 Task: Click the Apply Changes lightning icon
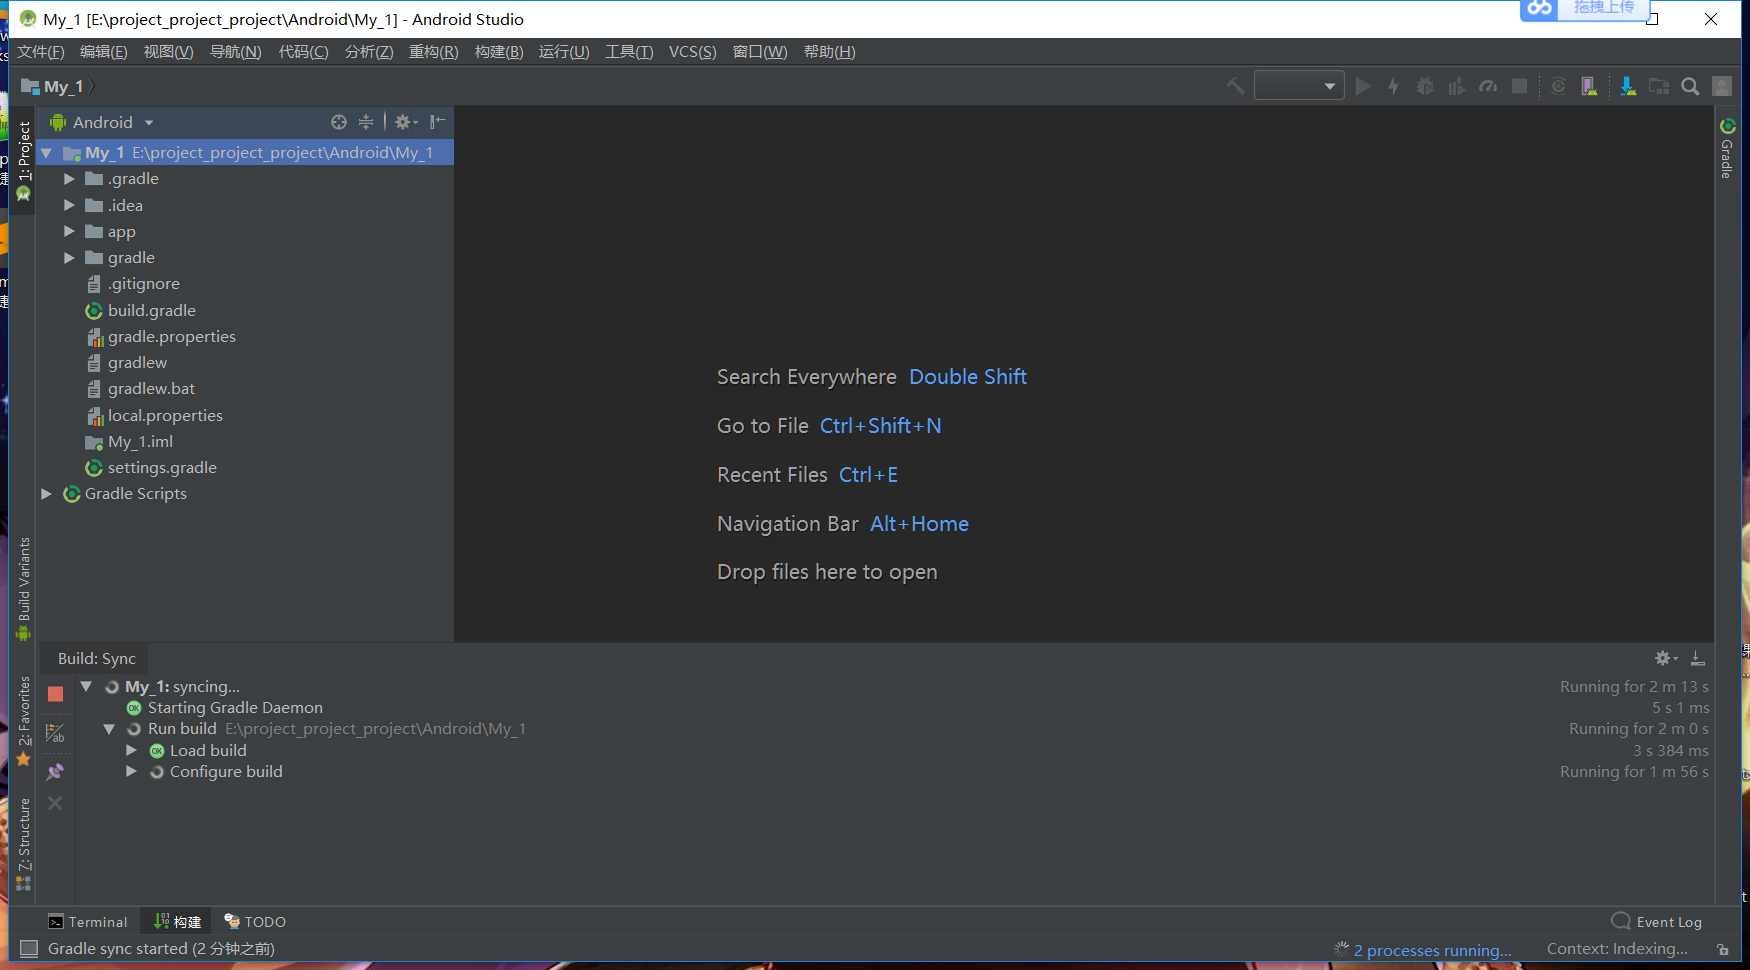1393,87
